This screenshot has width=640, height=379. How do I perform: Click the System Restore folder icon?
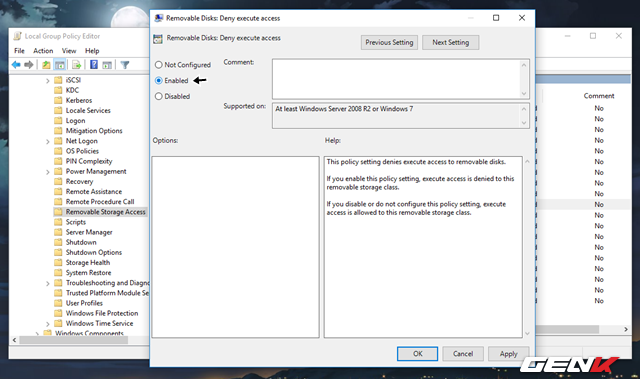58,273
